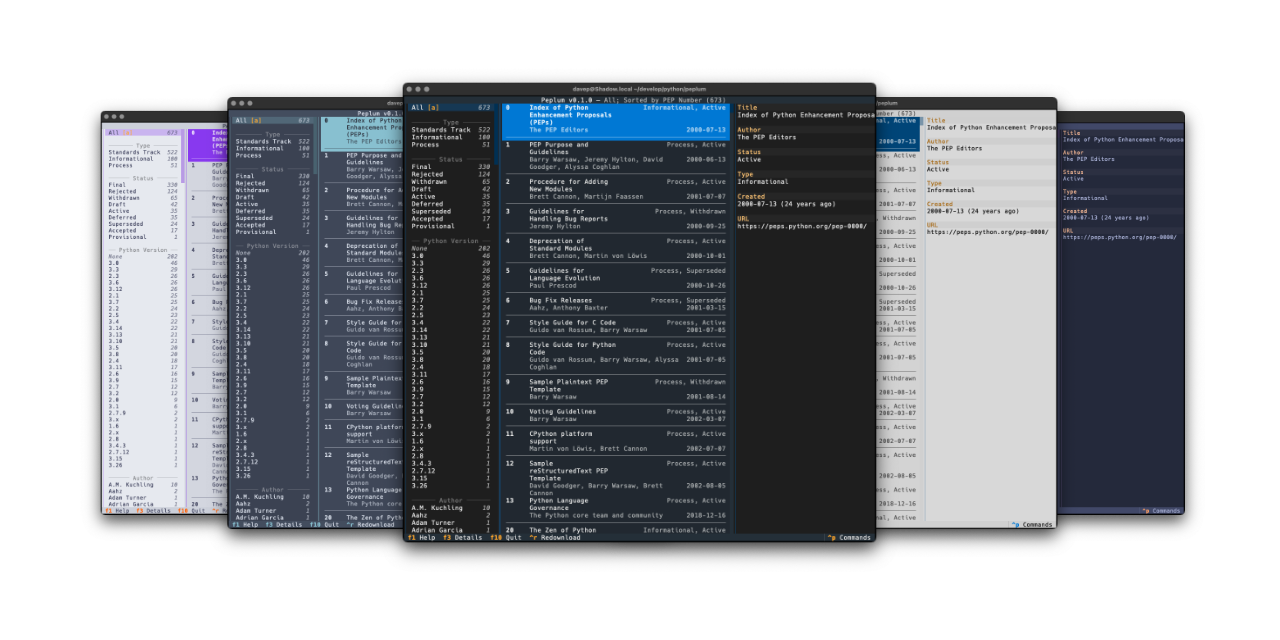The image size is (1280, 640).
Task: Filter by Provisional status in front dark window
Action: point(451,226)
